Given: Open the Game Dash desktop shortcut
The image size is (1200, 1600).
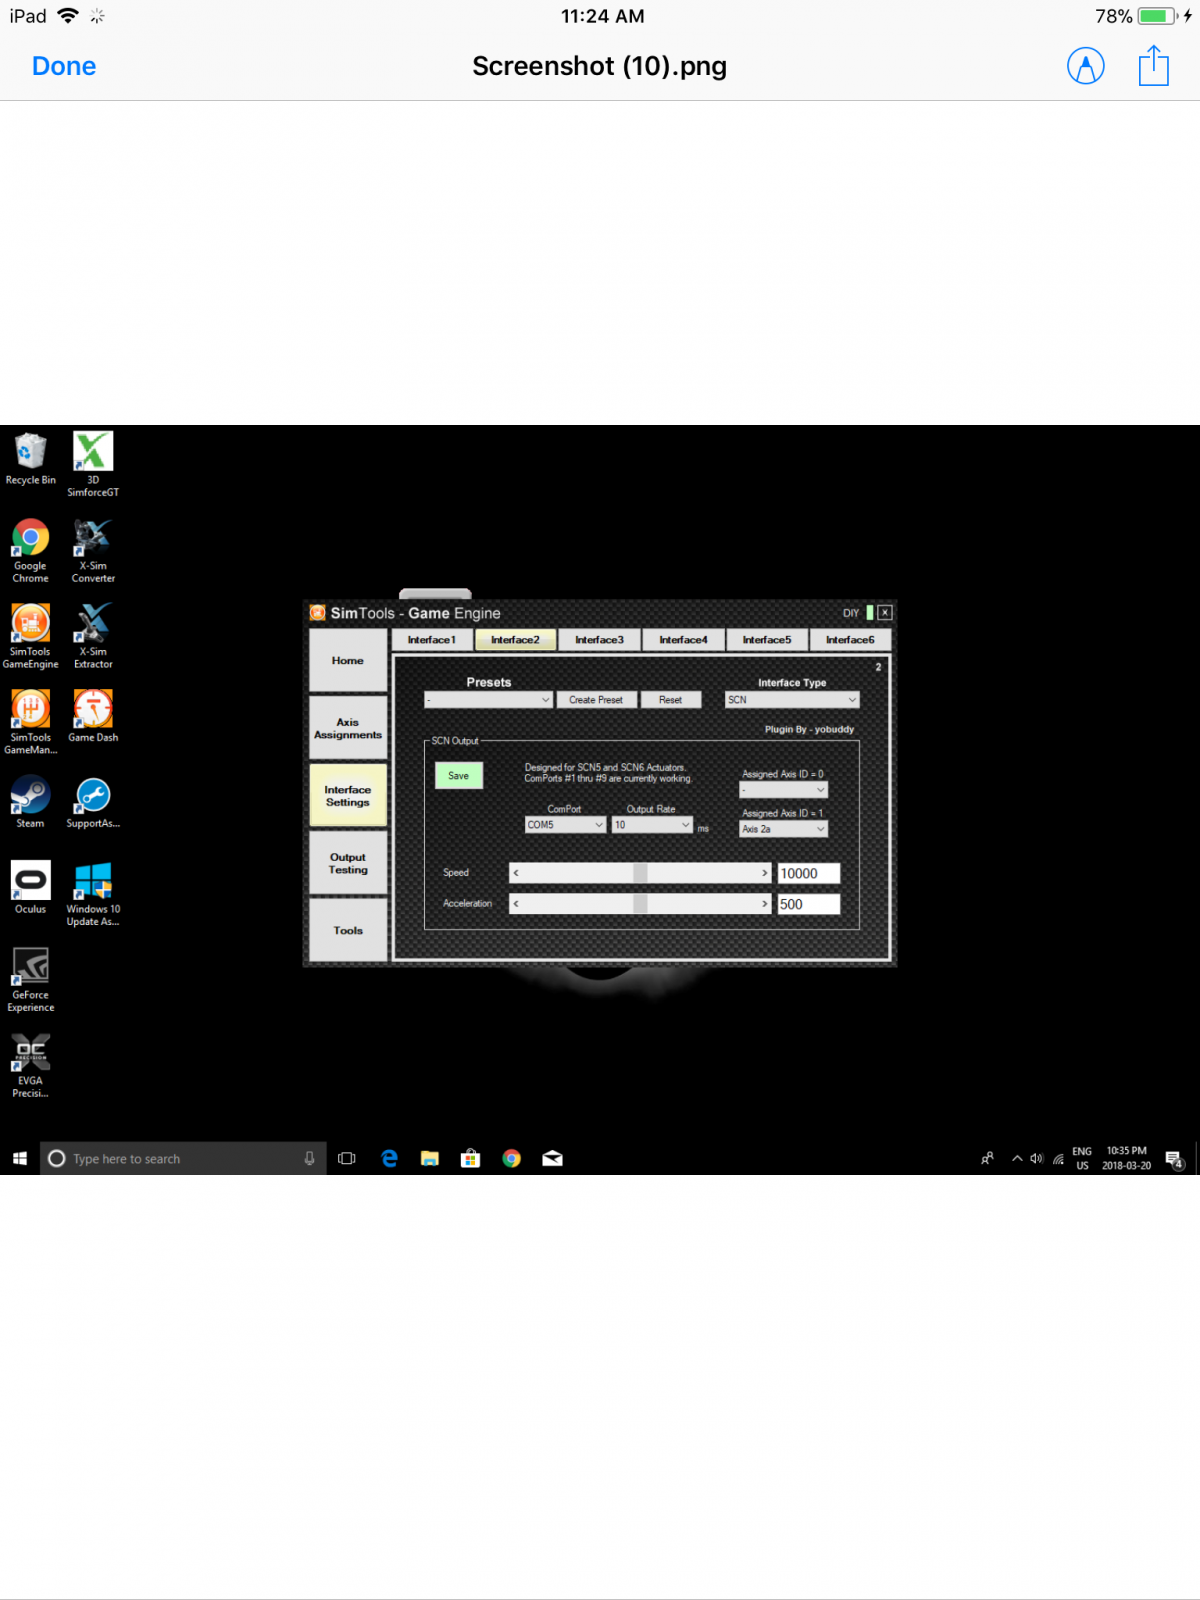Looking at the screenshot, I should (93, 716).
